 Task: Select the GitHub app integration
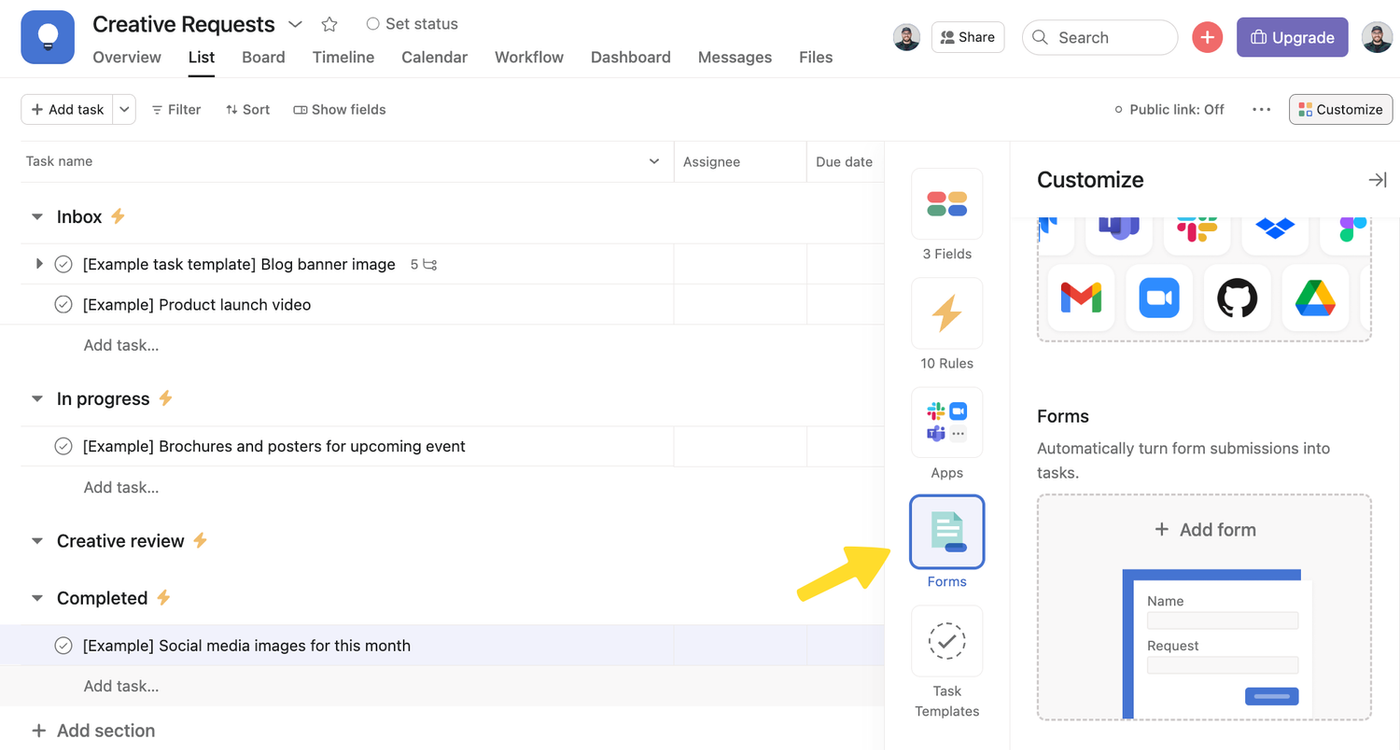point(1236,298)
